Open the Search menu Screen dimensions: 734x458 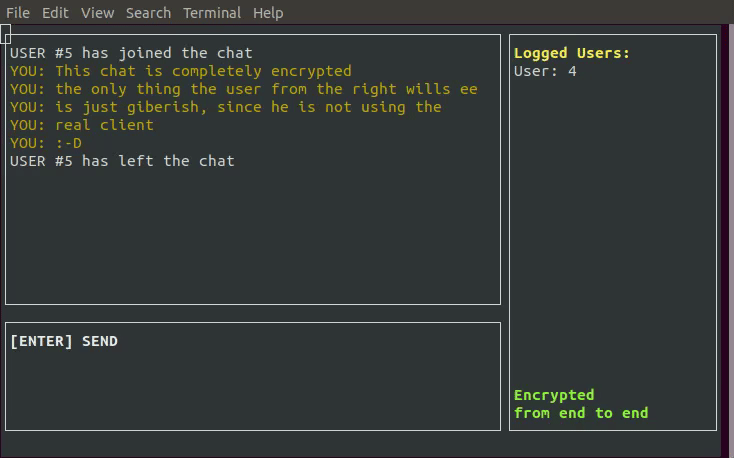point(148,13)
